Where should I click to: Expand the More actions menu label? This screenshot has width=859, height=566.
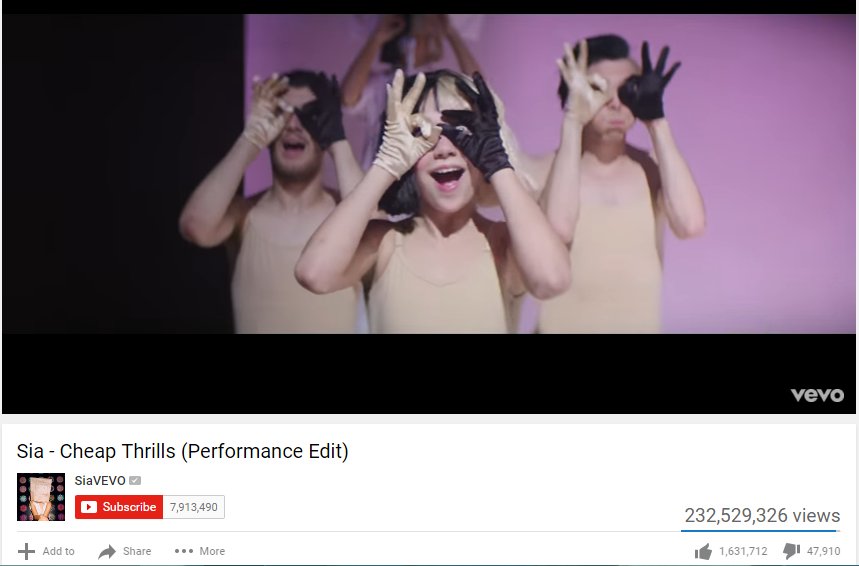tap(212, 551)
